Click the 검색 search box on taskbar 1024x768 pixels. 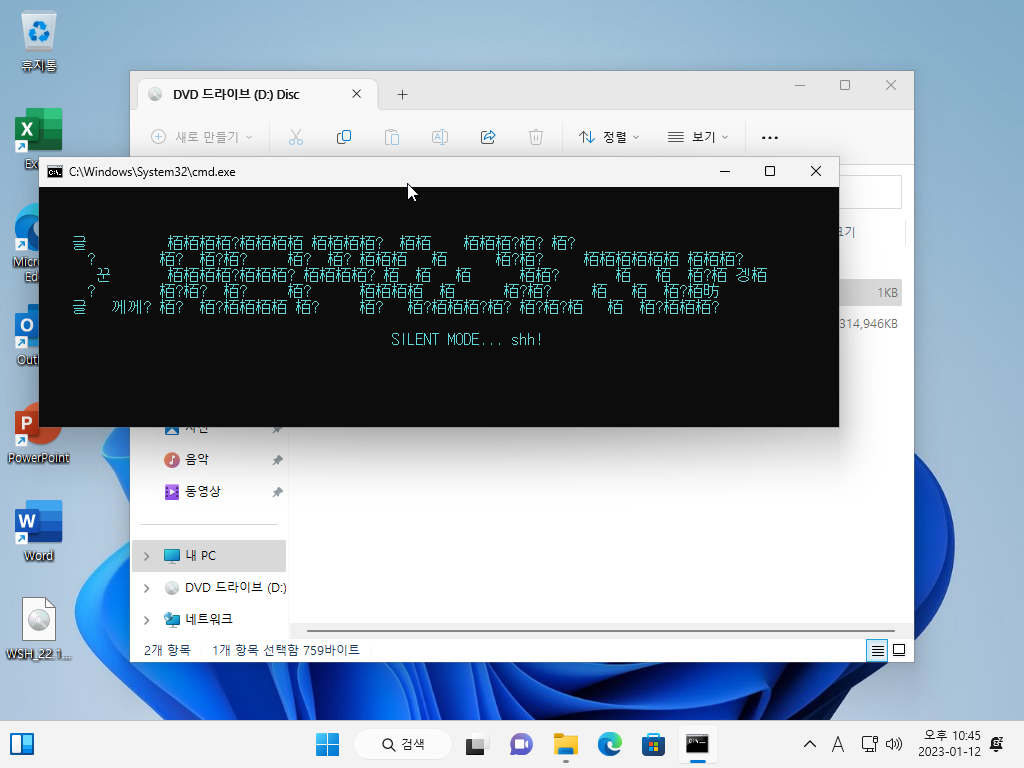tap(403, 744)
